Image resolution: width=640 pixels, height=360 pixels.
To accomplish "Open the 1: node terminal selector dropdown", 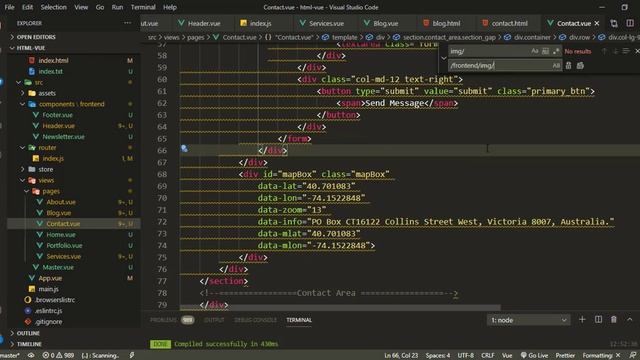I will coord(528,320).
